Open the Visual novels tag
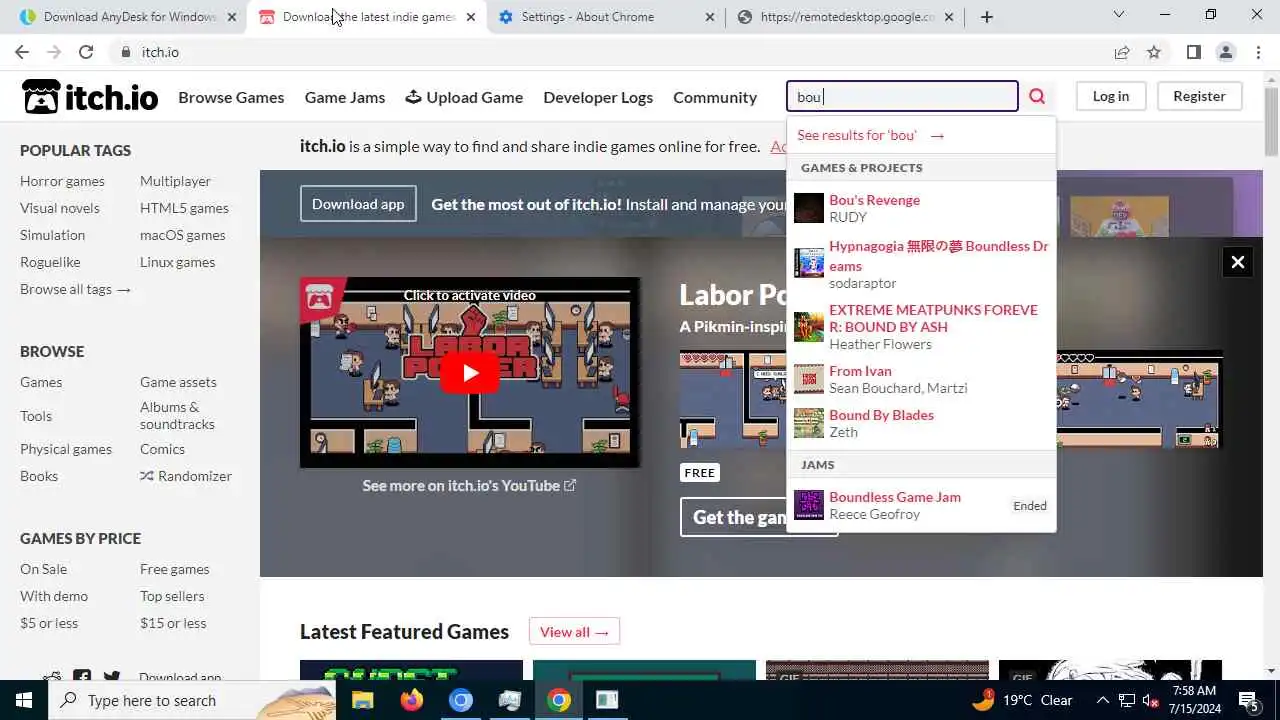1280x720 pixels. click(x=60, y=208)
